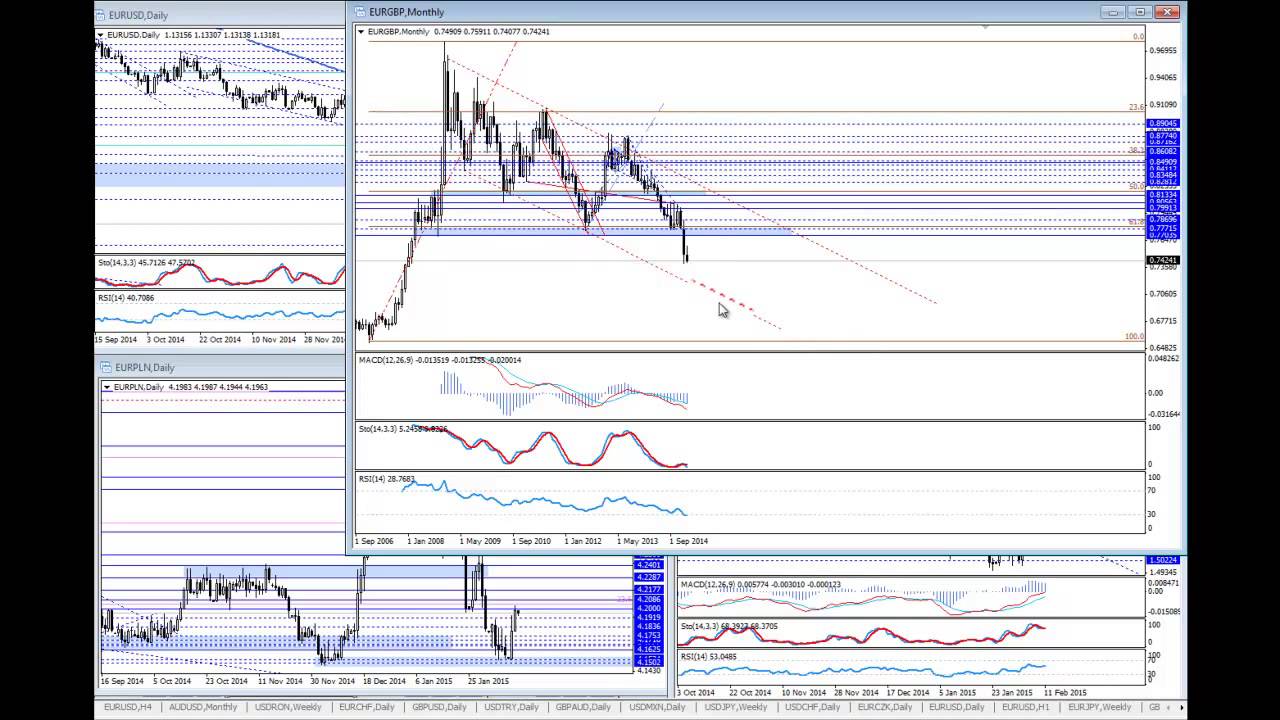Image resolution: width=1280 pixels, height=720 pixels.
Task: Click the EURPLN,Daily window title bar
Action: pyautogui.click(x=222, y=367)
